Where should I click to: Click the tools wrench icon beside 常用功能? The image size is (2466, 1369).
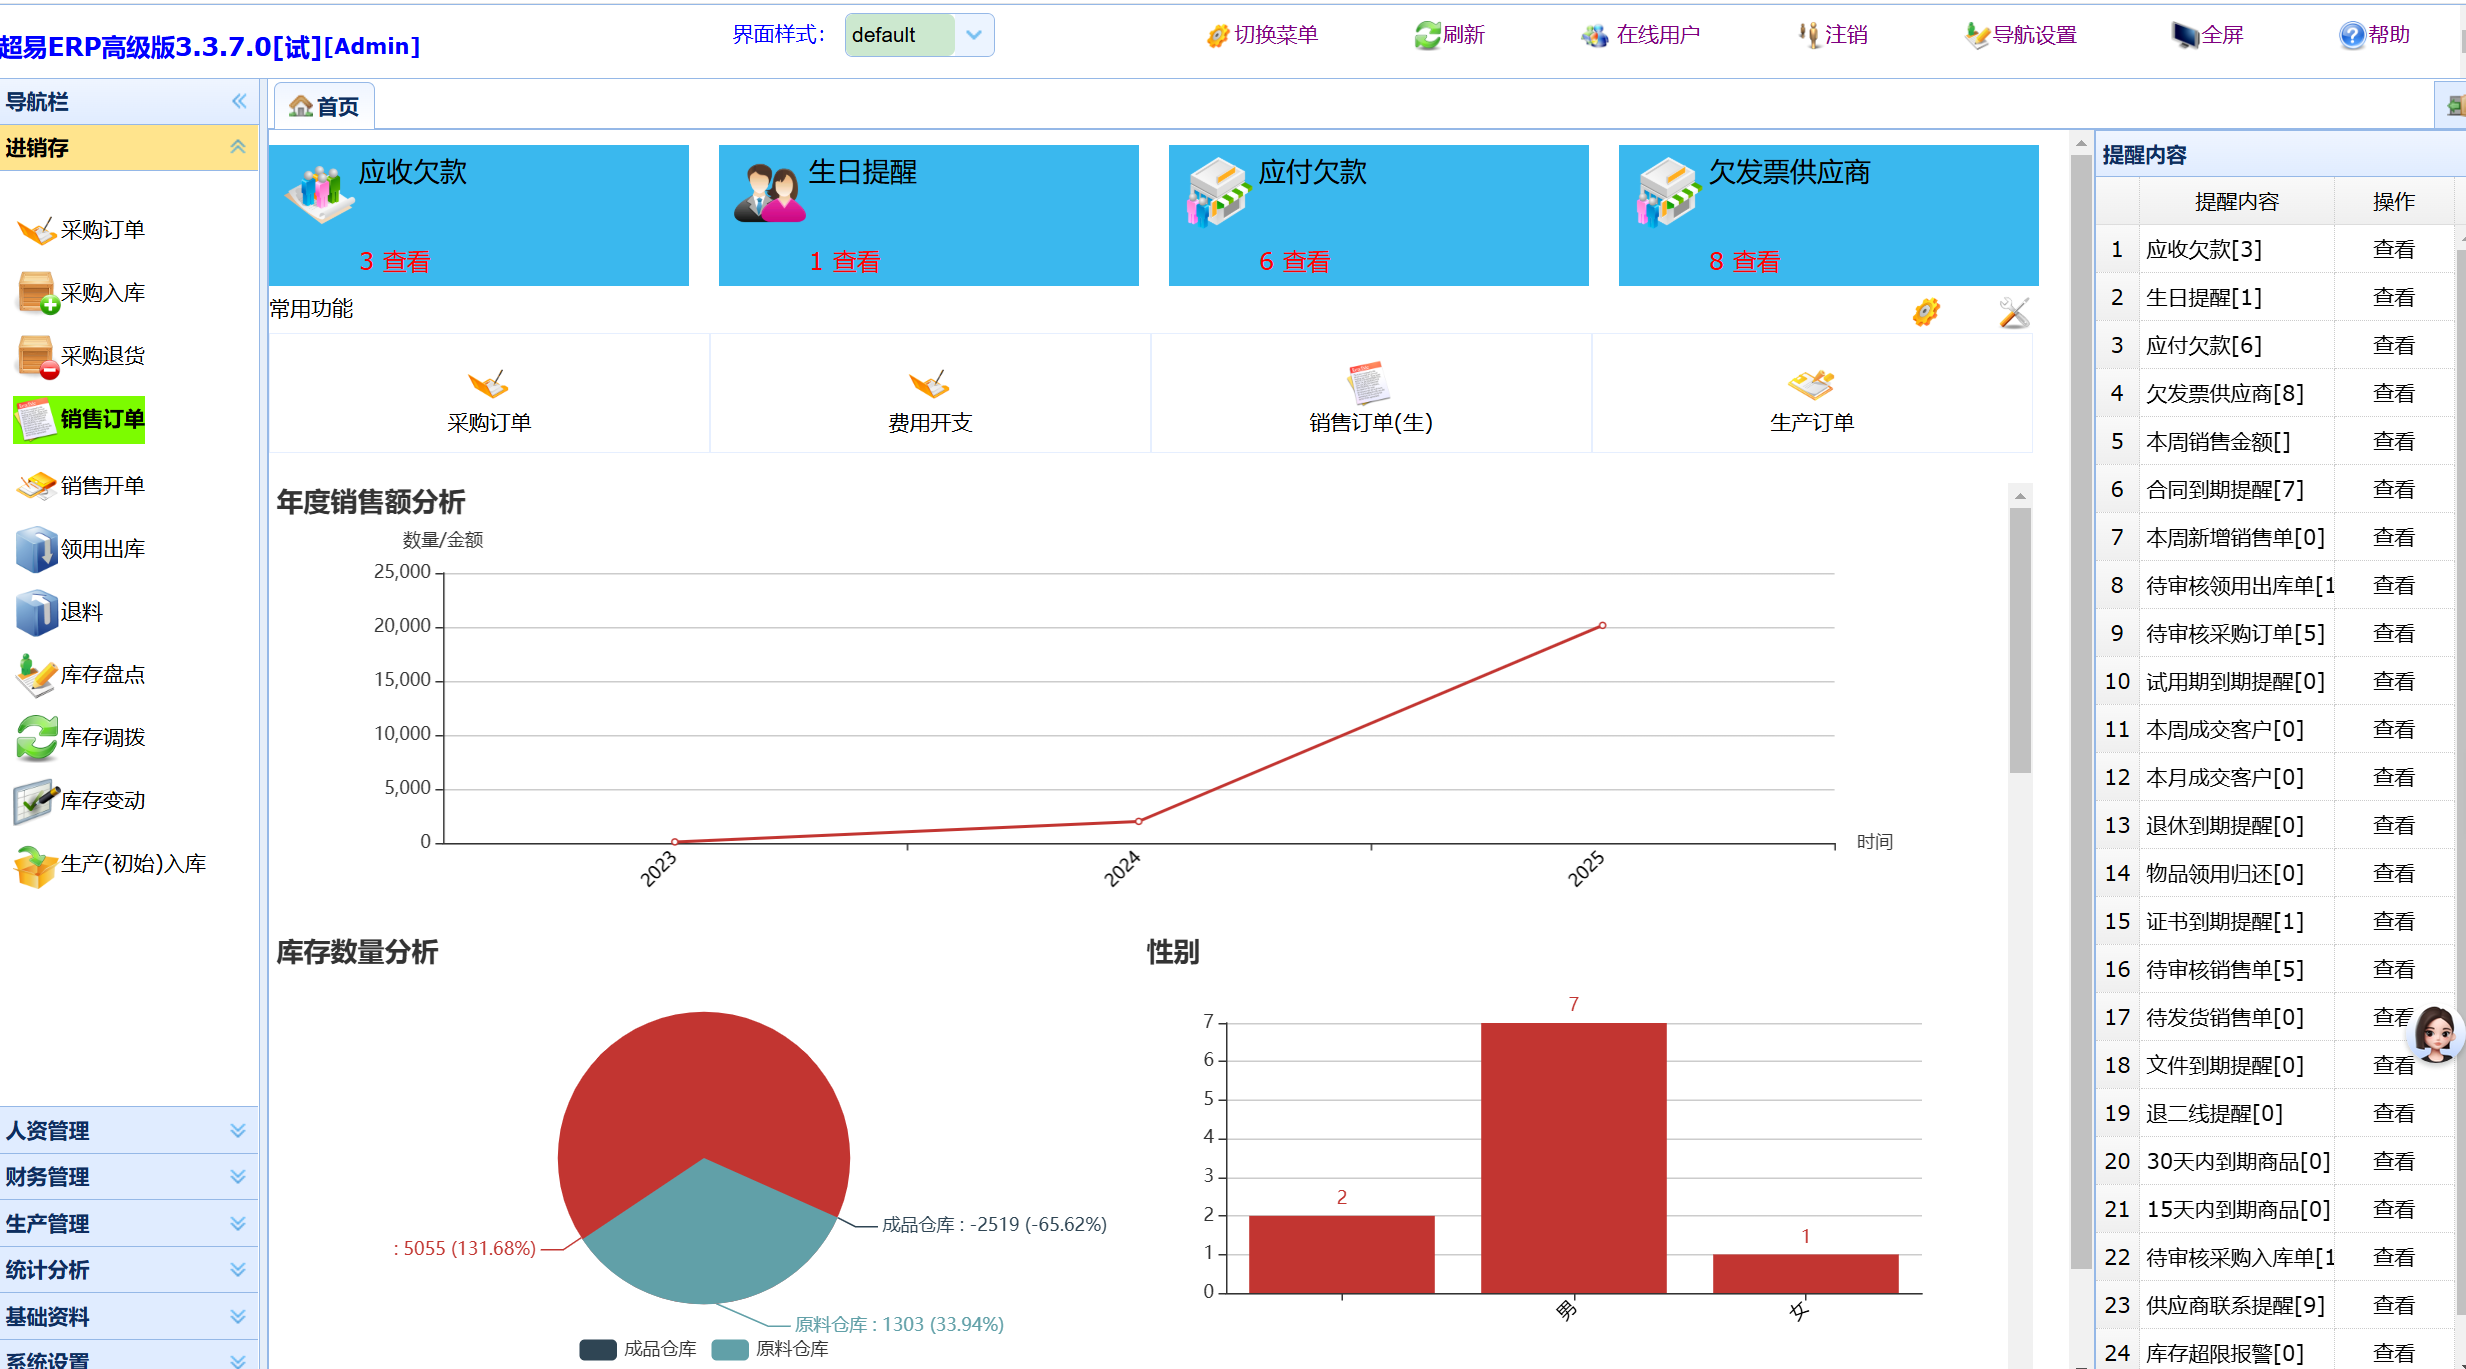[x=2014, y=313]
